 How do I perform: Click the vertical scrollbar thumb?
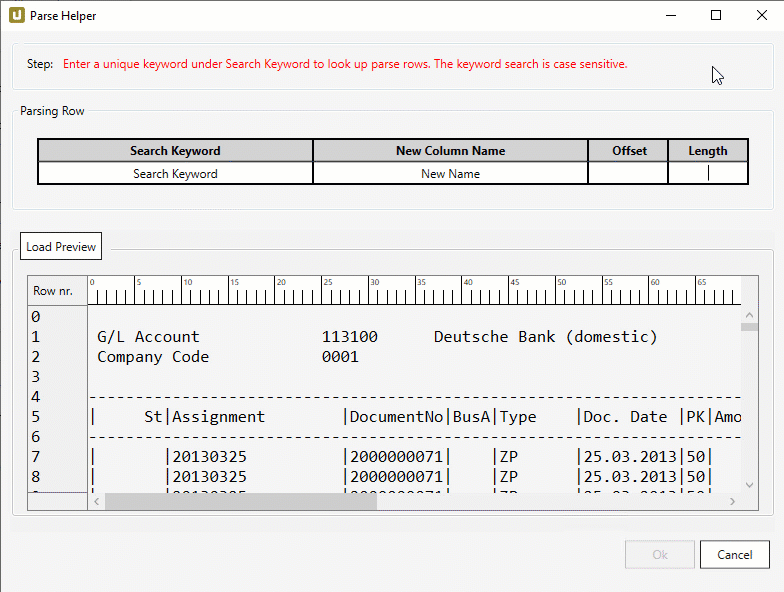point(749,327)
